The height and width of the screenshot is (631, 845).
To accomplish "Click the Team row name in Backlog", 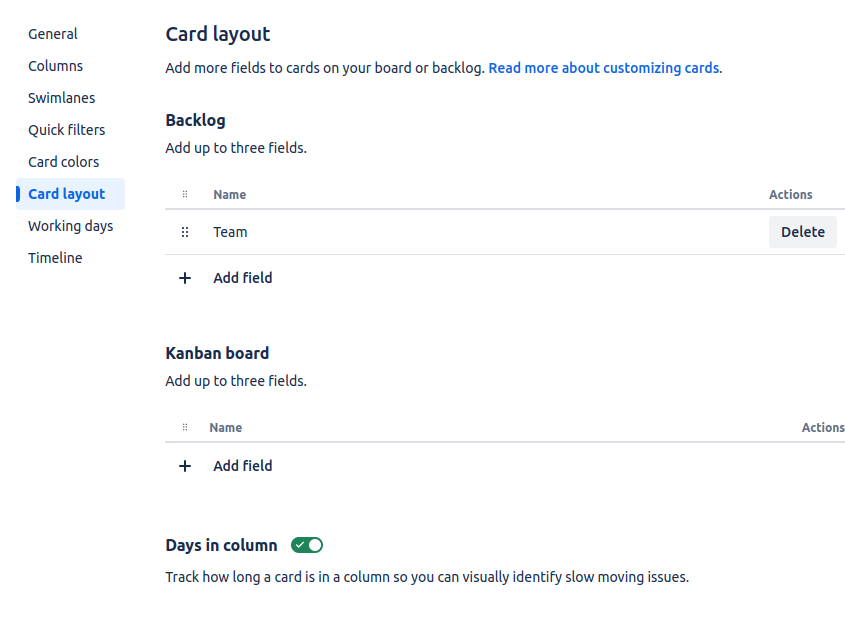I will 230,232.
